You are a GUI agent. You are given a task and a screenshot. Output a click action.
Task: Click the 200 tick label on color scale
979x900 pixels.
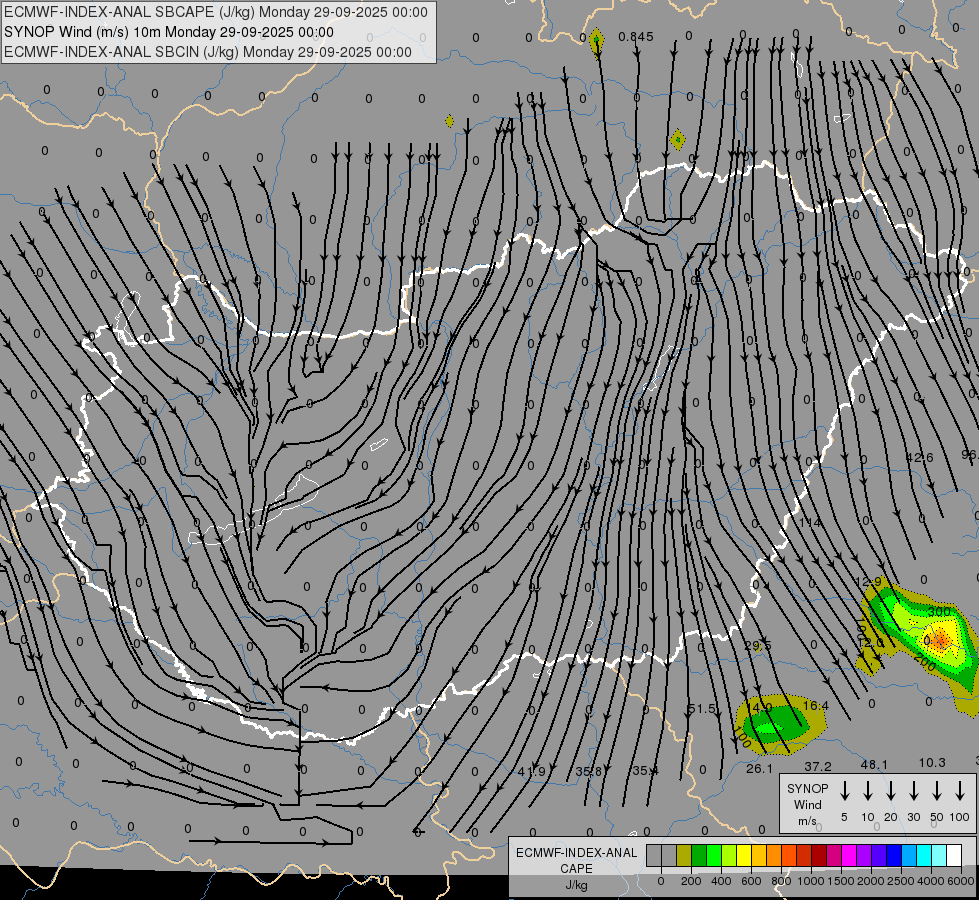[691, 881]
